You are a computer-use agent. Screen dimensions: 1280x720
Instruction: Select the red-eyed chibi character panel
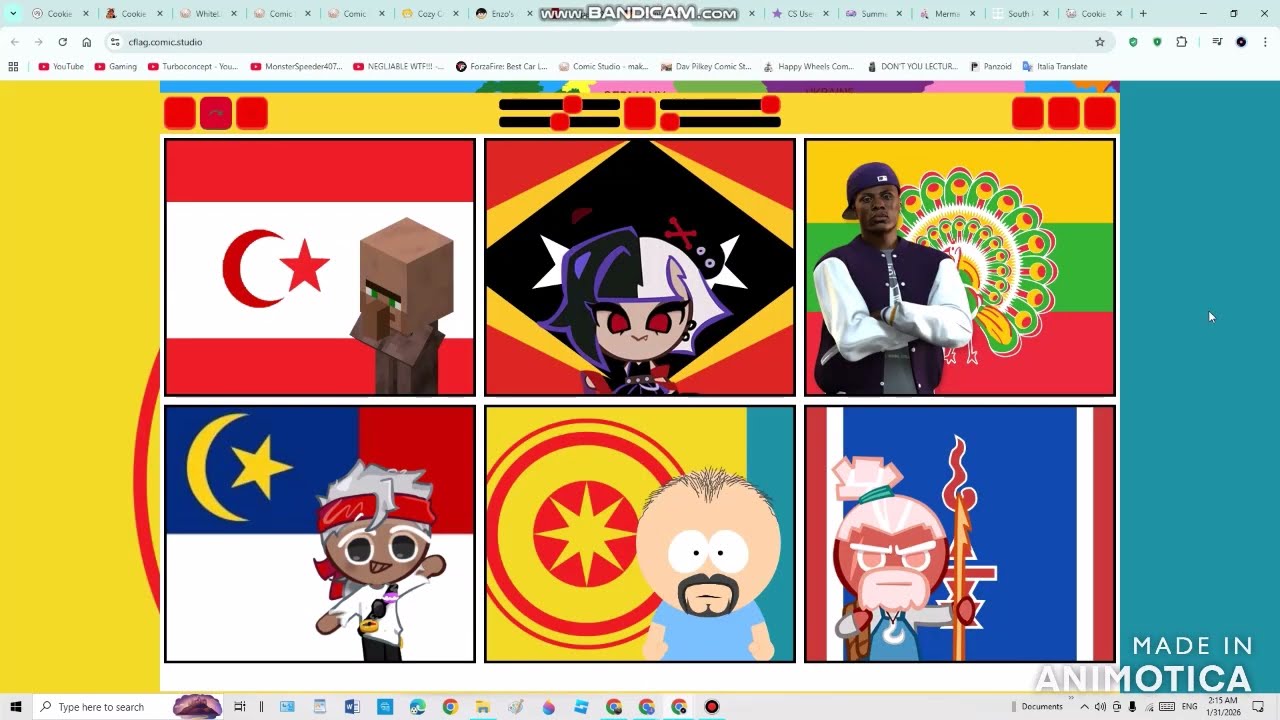[640, 268]
